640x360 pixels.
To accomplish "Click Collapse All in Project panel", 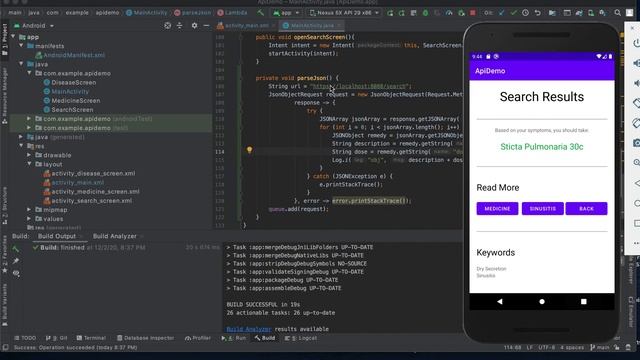I will [x=180, y=25].
